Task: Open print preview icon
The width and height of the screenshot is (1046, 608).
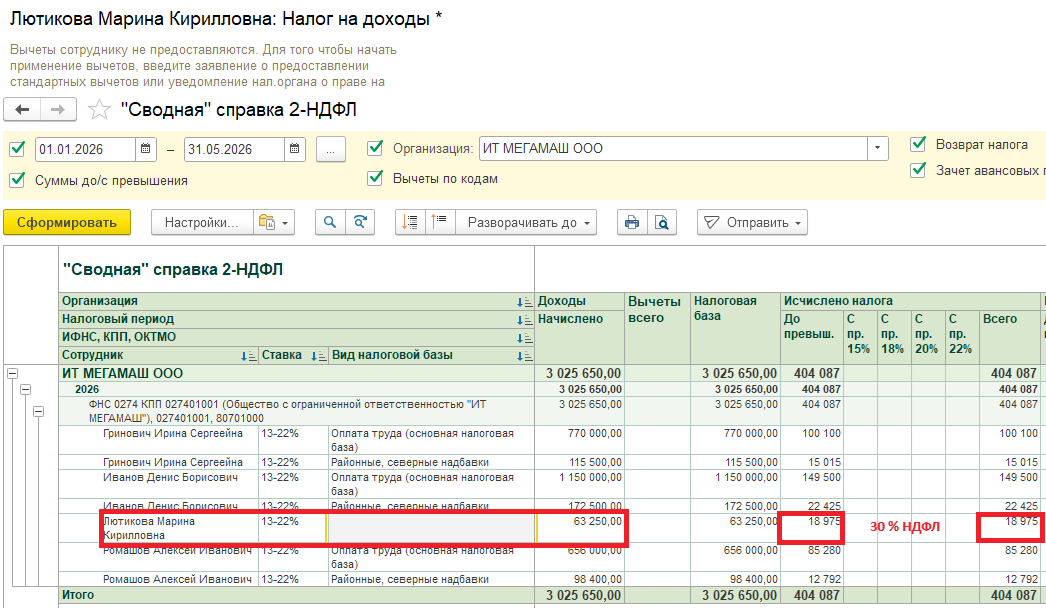Action: tap(660, 222)
